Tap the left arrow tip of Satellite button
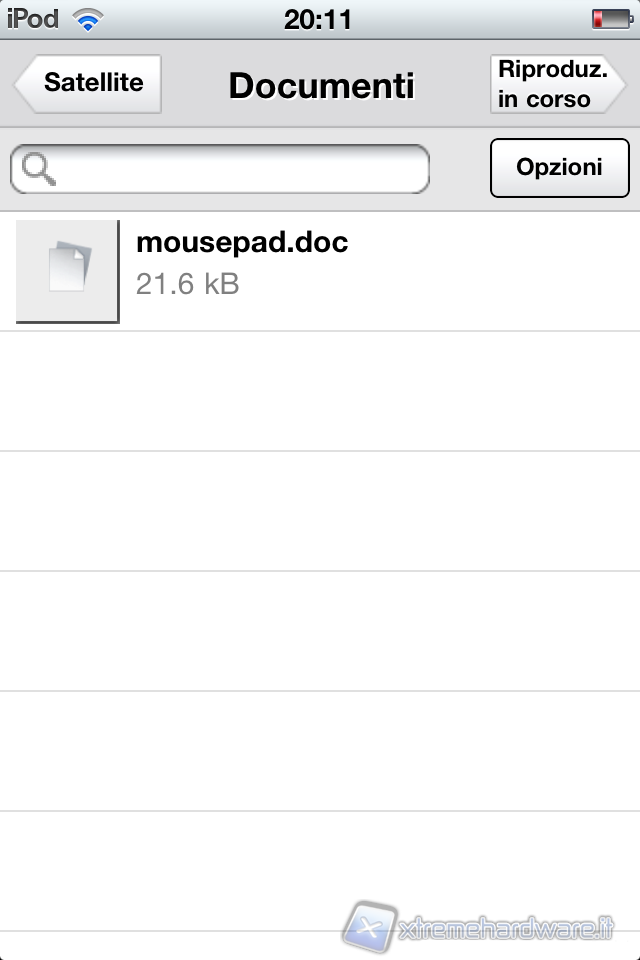This screenshot has width=640, height=960. tap(21, 84)
